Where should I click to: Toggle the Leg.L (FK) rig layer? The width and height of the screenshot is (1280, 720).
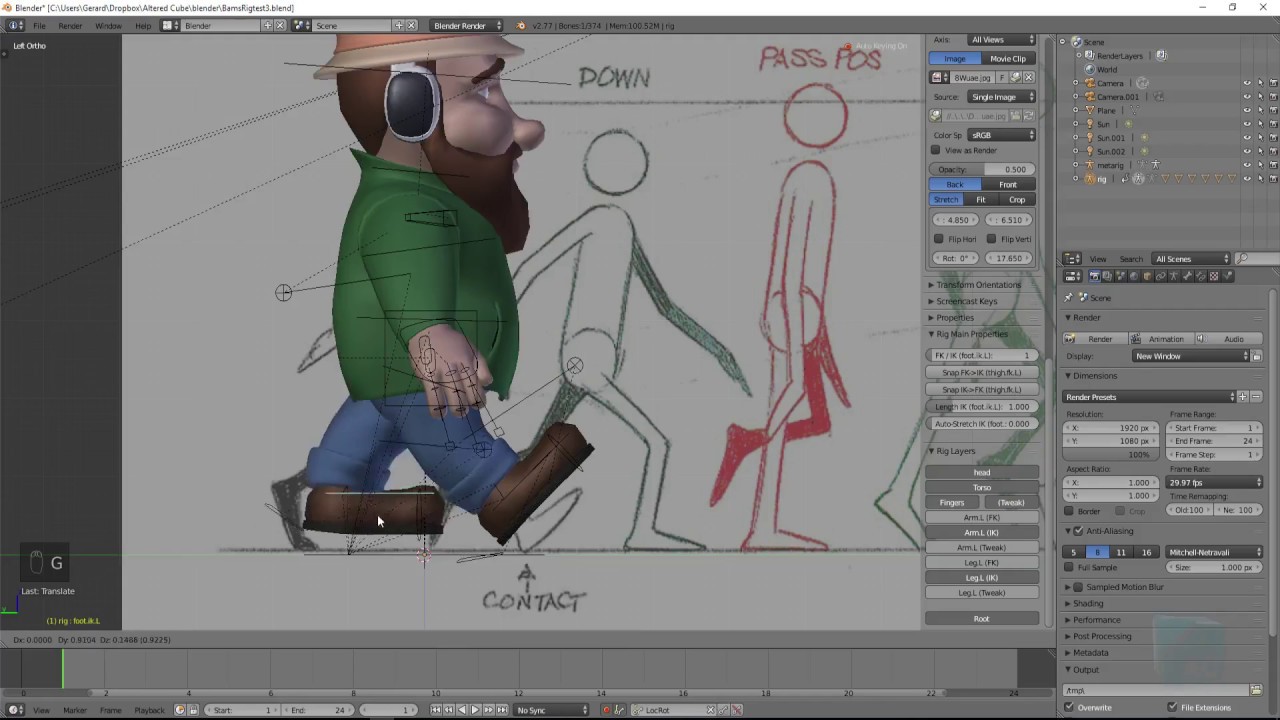click(x=981, y=562)
